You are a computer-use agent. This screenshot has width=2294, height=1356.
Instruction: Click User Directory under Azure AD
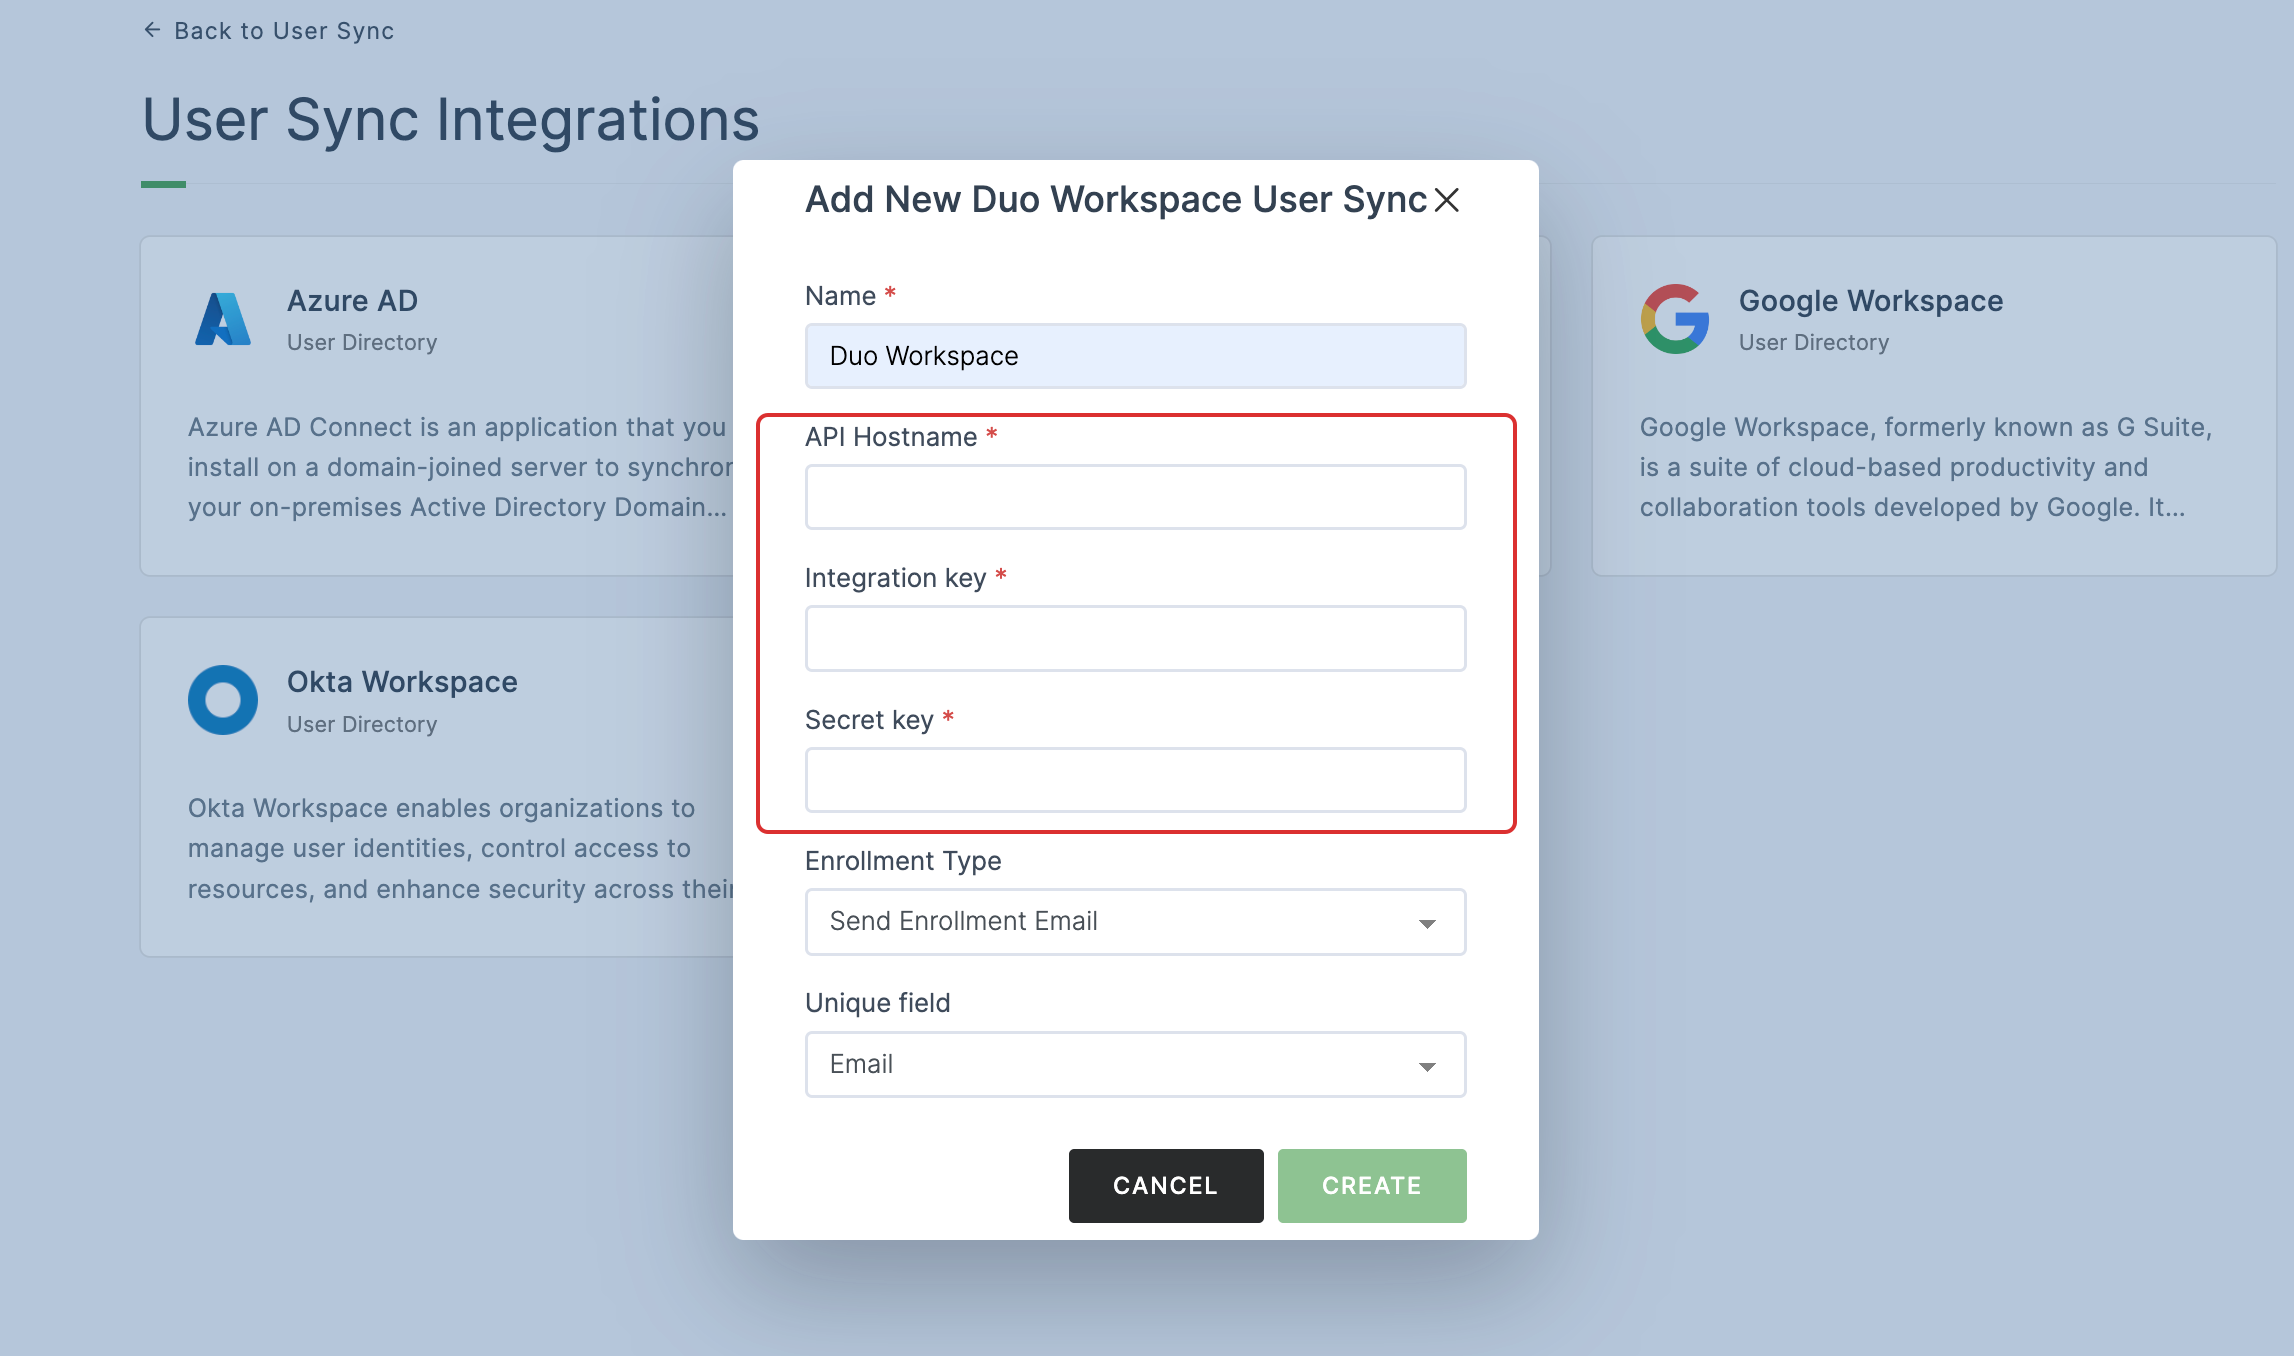pyautogui.click(x=362, y=343)
